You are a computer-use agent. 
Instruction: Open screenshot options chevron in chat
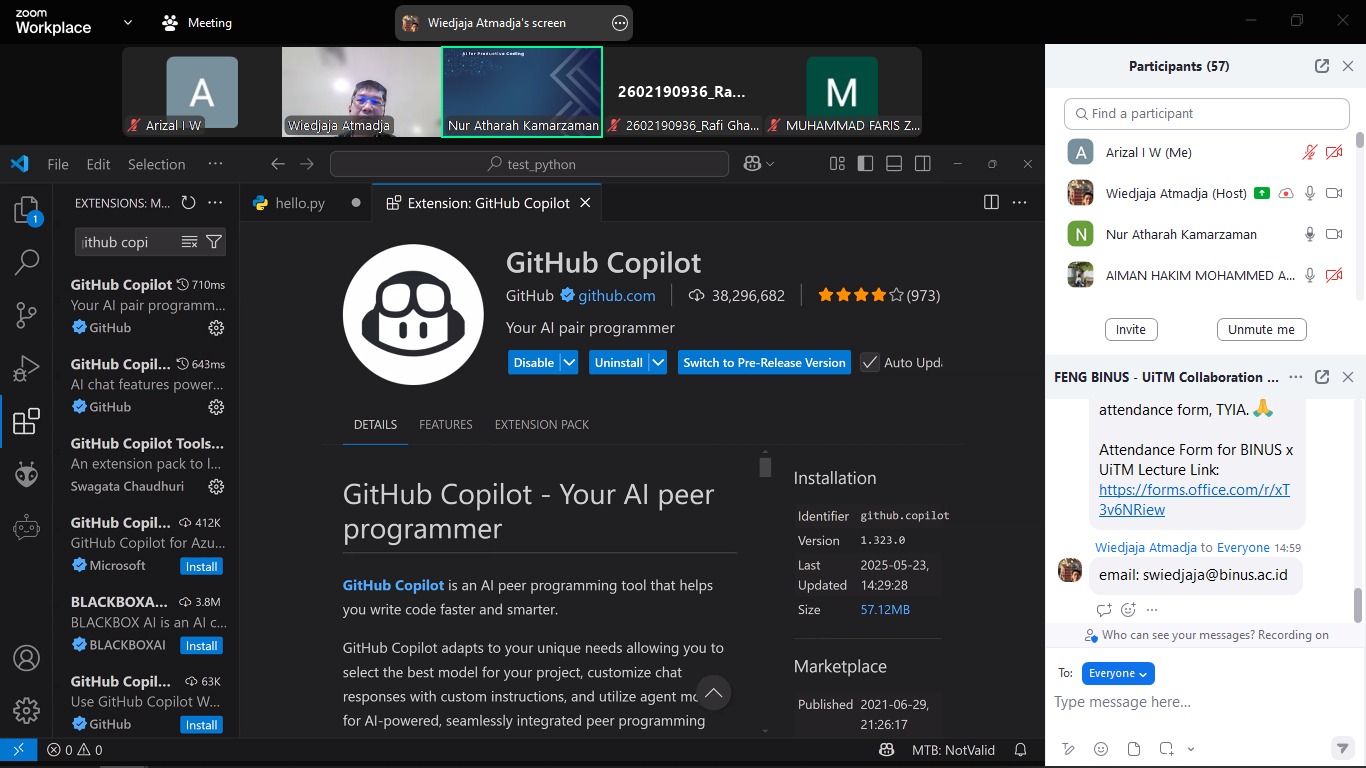1191,749
